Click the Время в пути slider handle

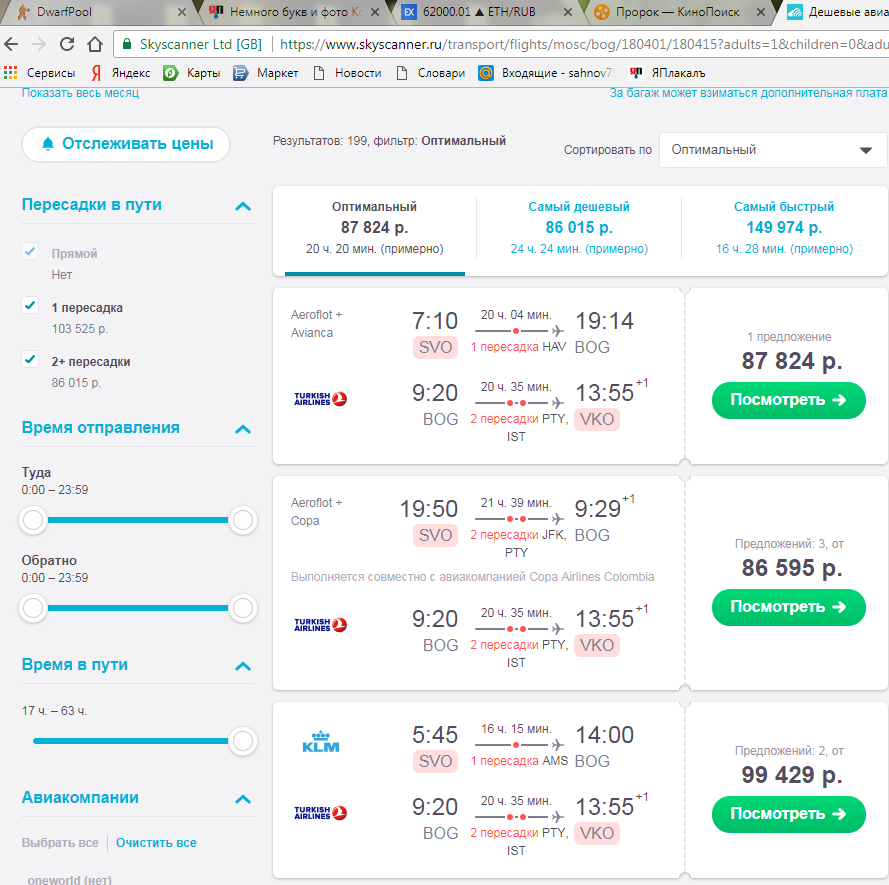[x=243, y=741]
